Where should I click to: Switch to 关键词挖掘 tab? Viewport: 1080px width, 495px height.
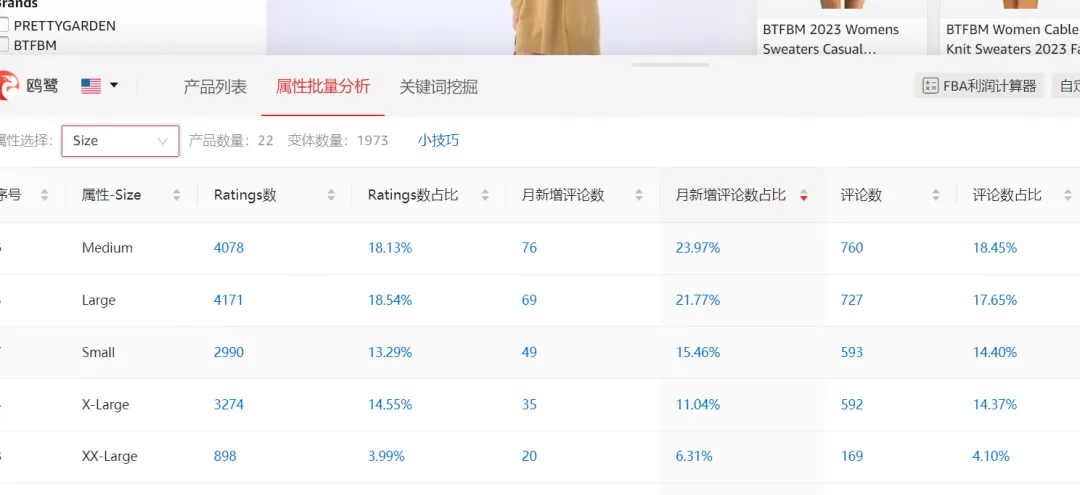pos(439,87)
